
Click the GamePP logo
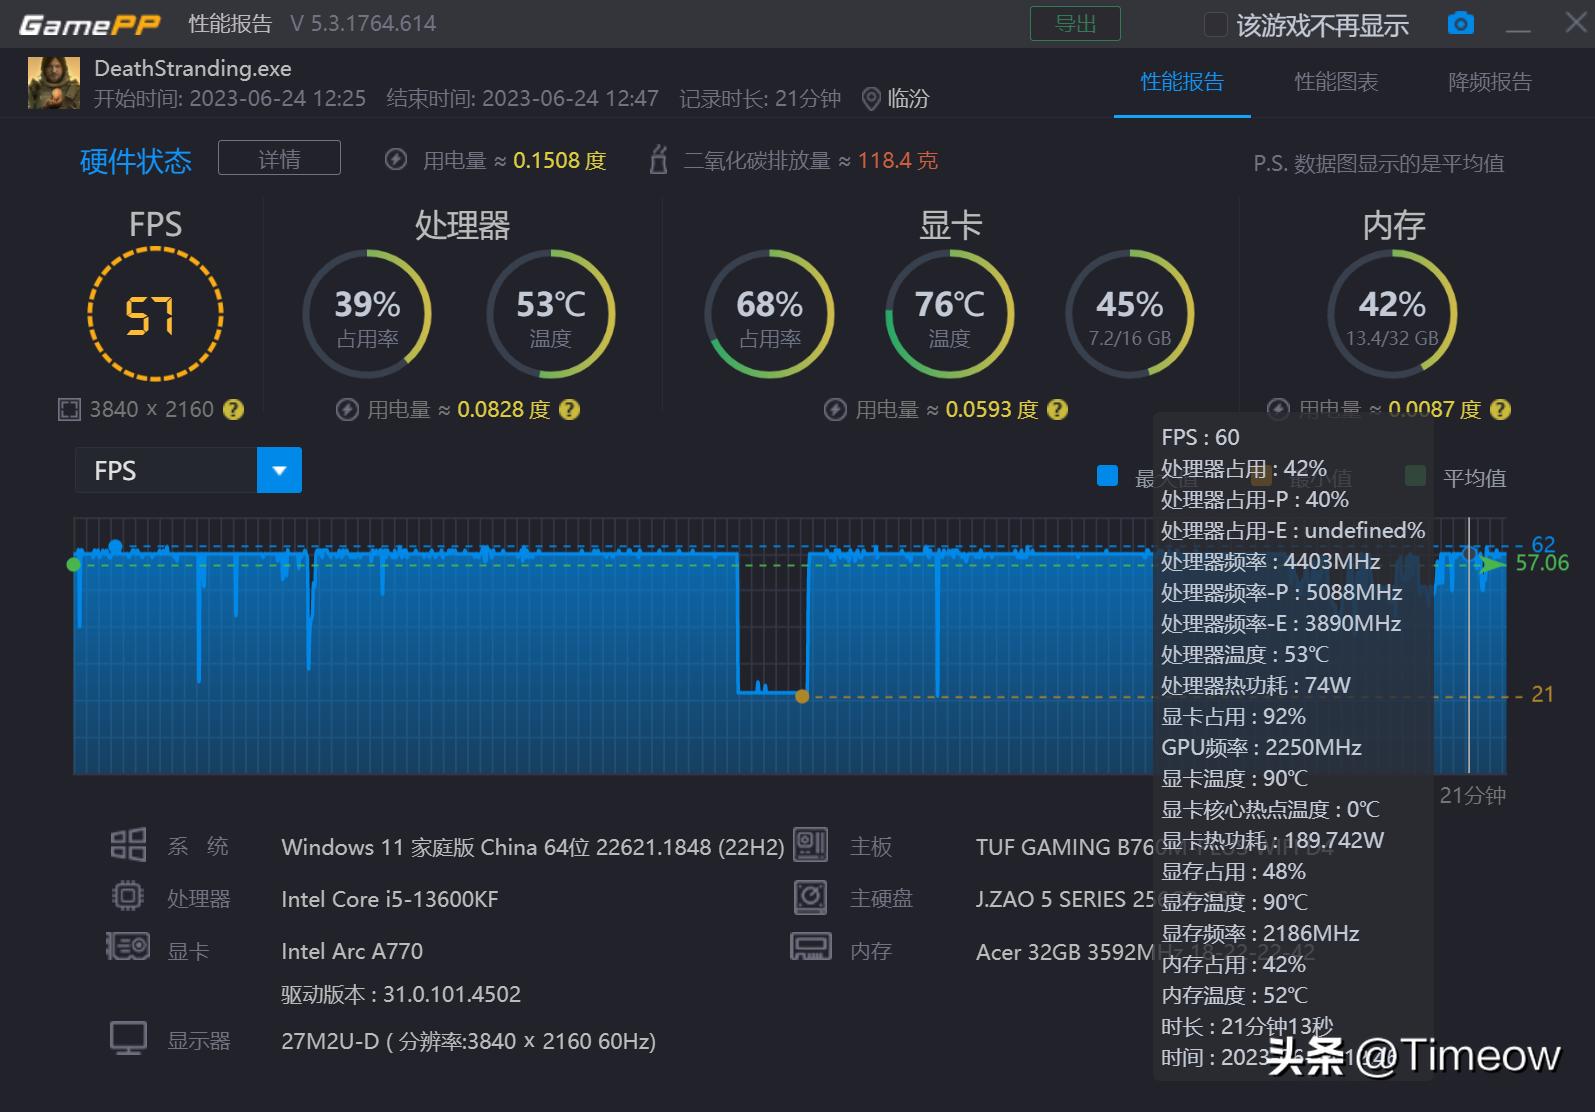coord(89,24)
